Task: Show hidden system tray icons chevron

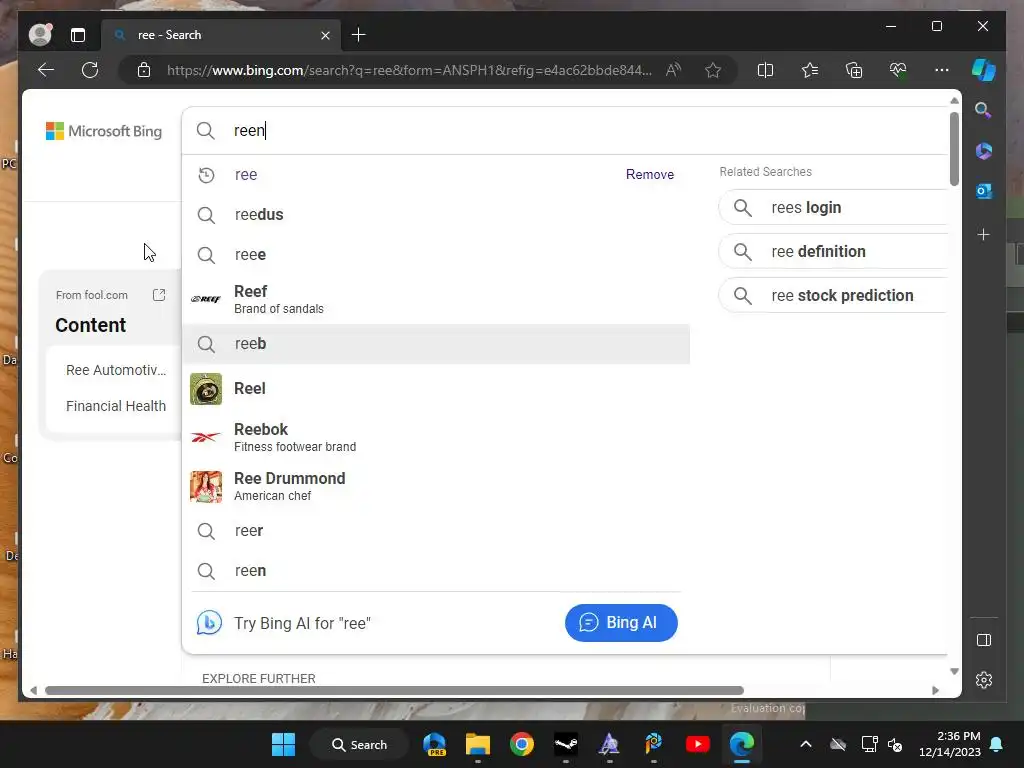Action: pos(806,744)
